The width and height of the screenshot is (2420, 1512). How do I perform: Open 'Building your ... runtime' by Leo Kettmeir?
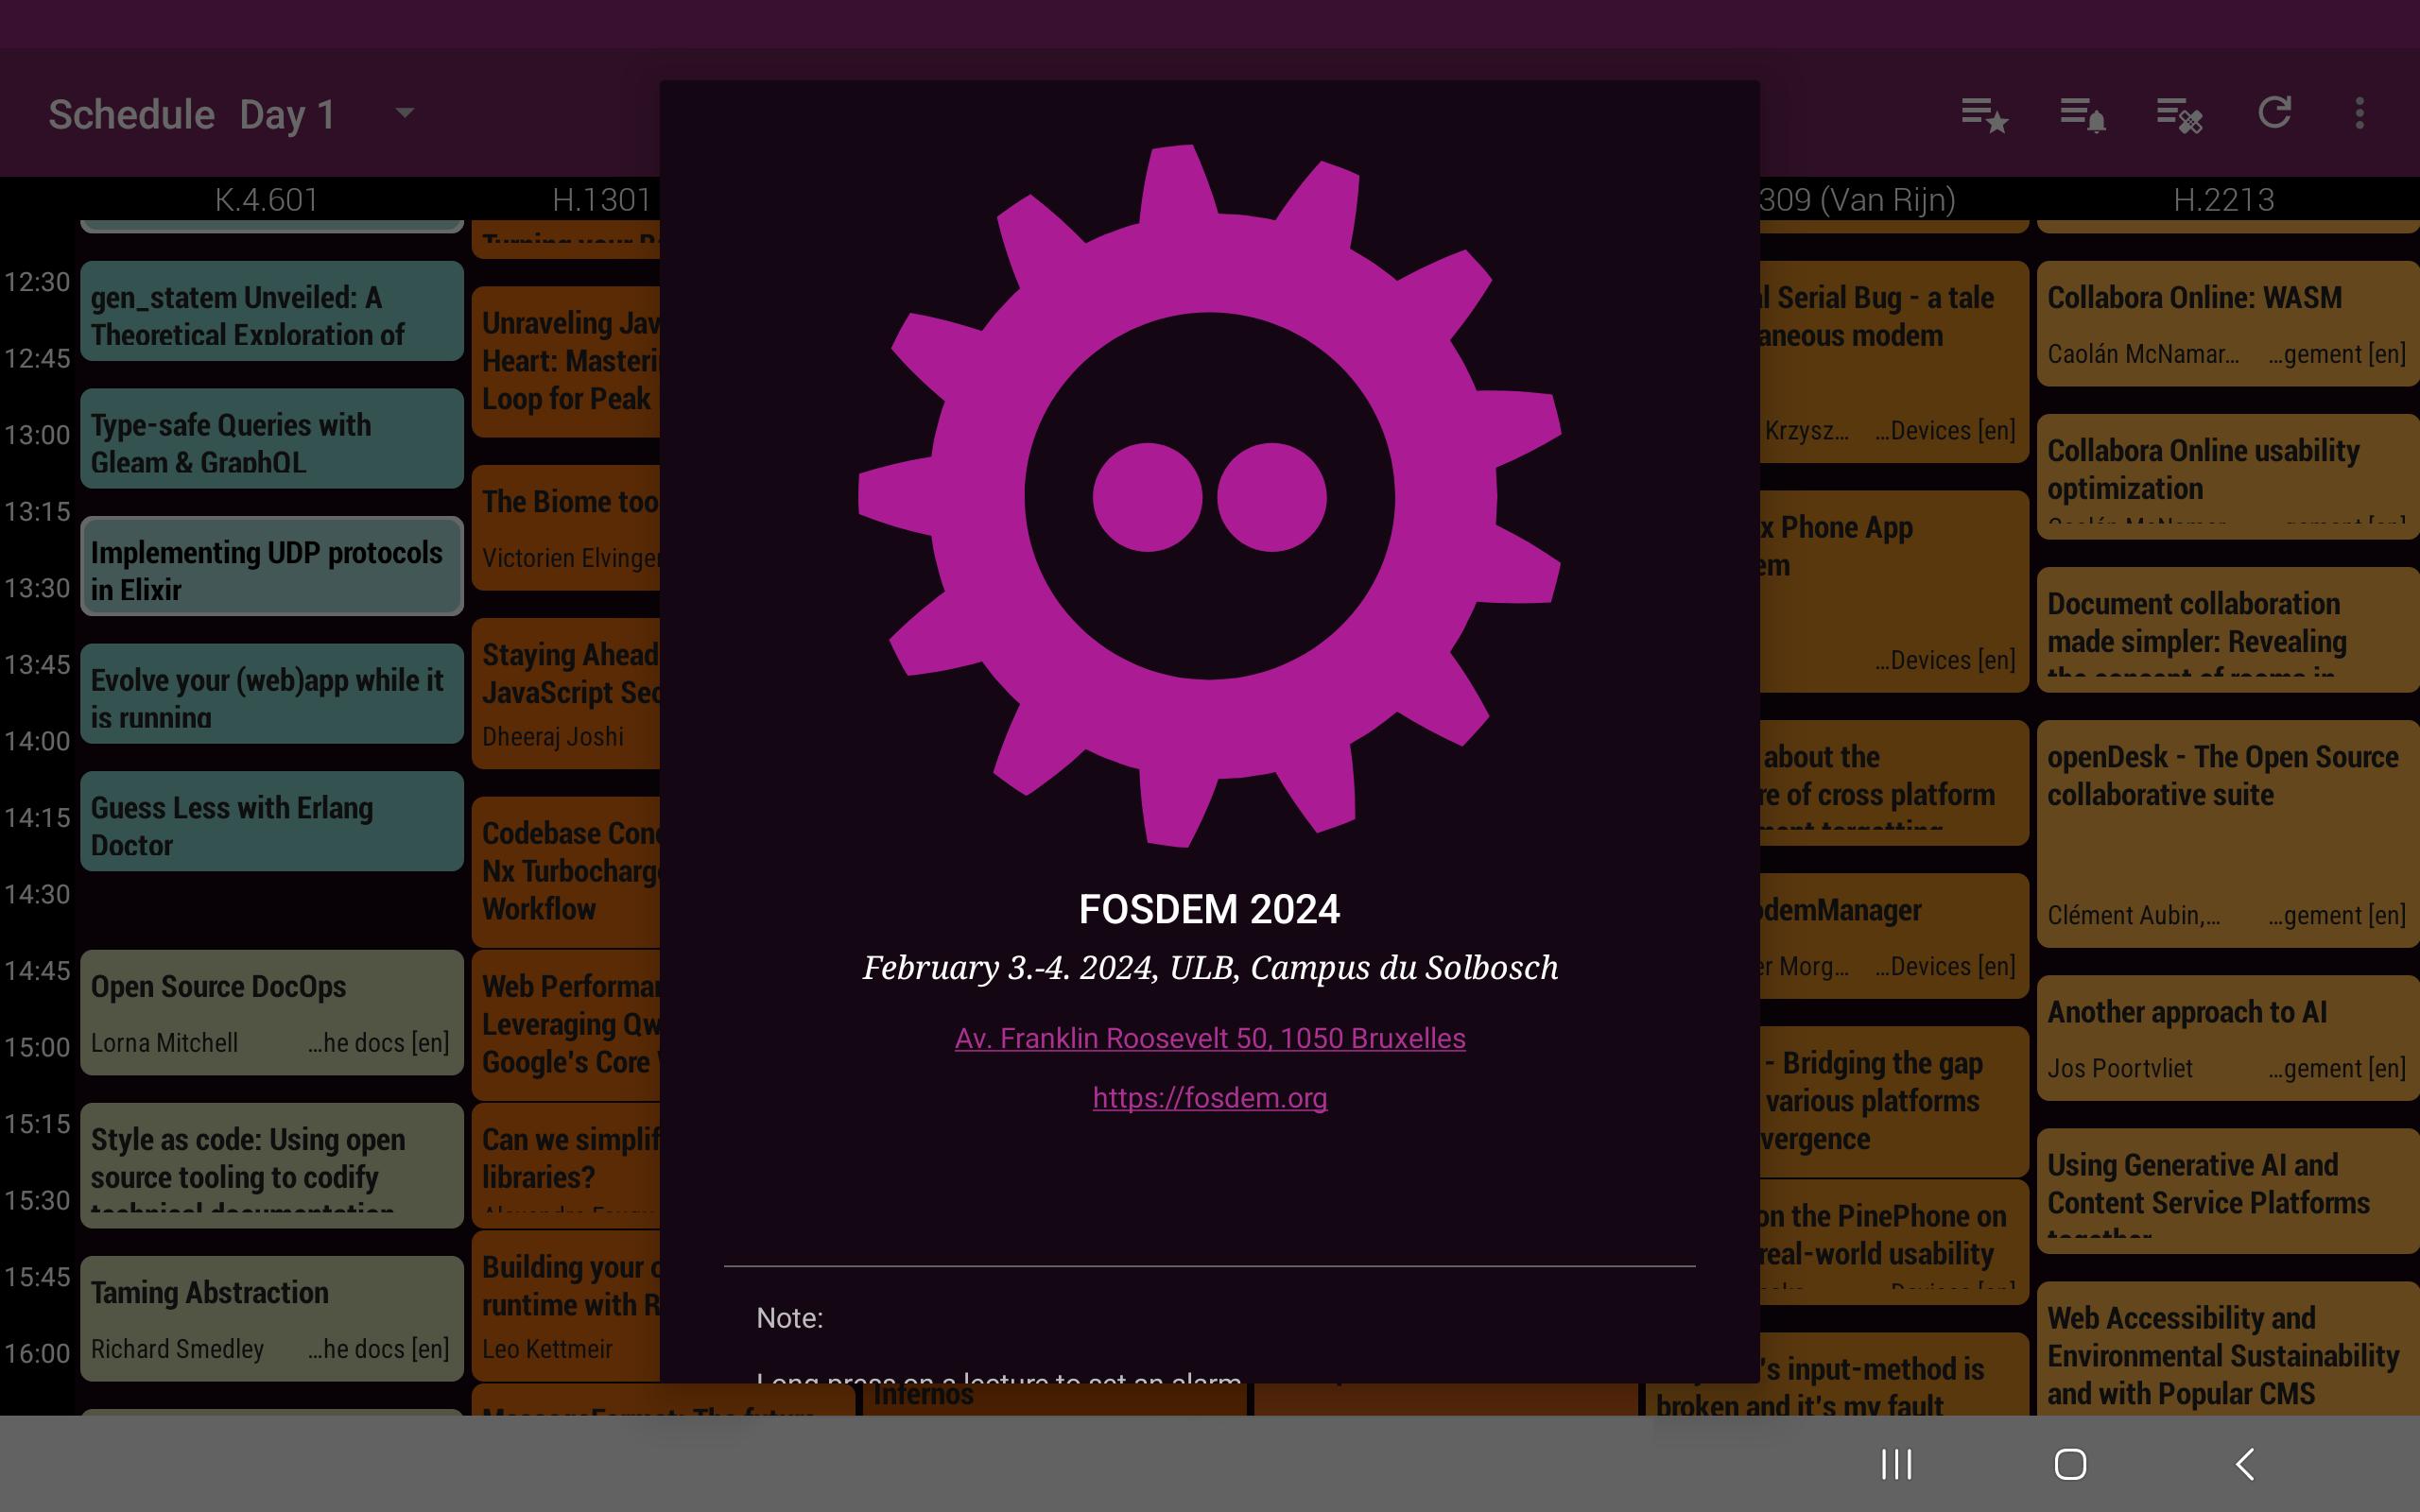click(566, 1306)
